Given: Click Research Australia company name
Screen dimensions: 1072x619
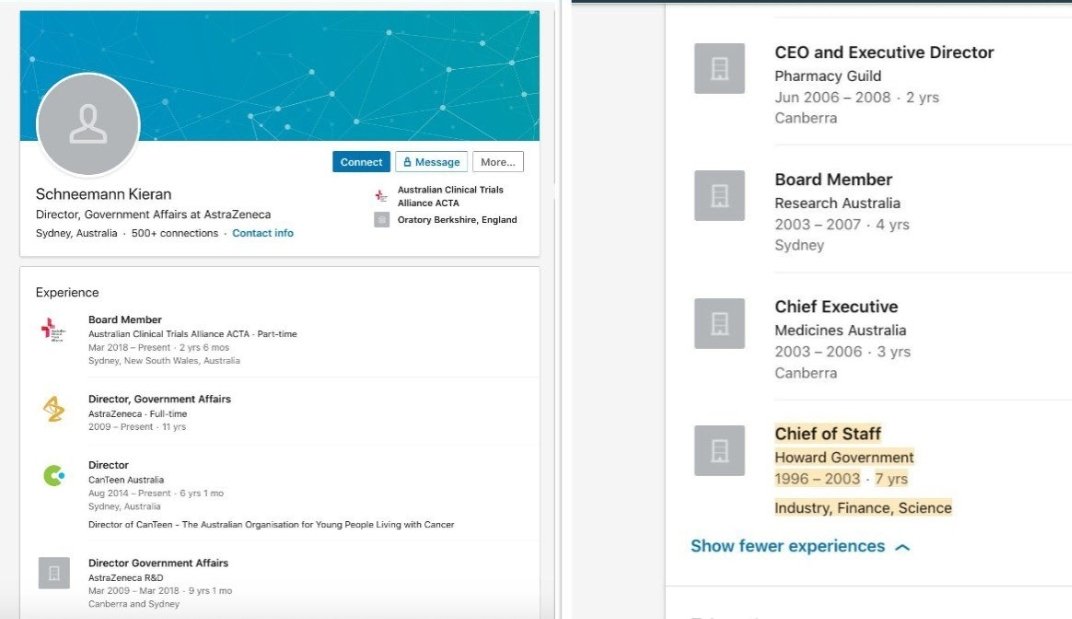Looking at the screenshot, I should coord(838,203).
